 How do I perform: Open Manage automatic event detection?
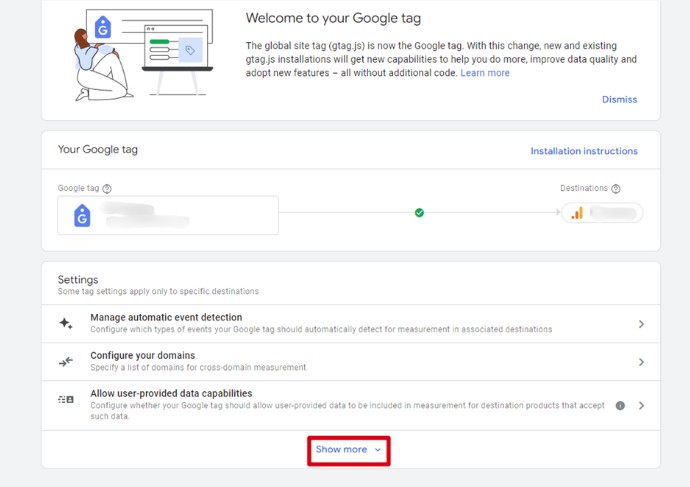[x=351, y=324]
